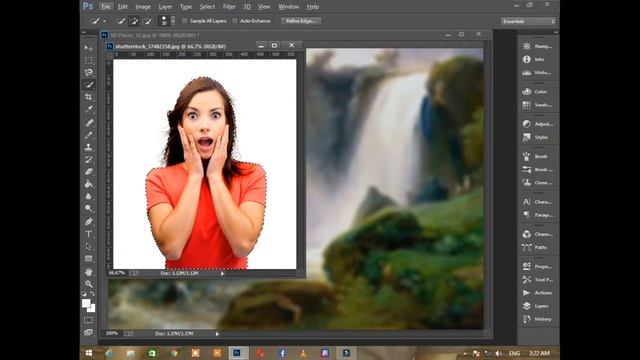Open the Adjustments panel
The height and width of the screenshot is (360, 640).
(x=538, y=124)
